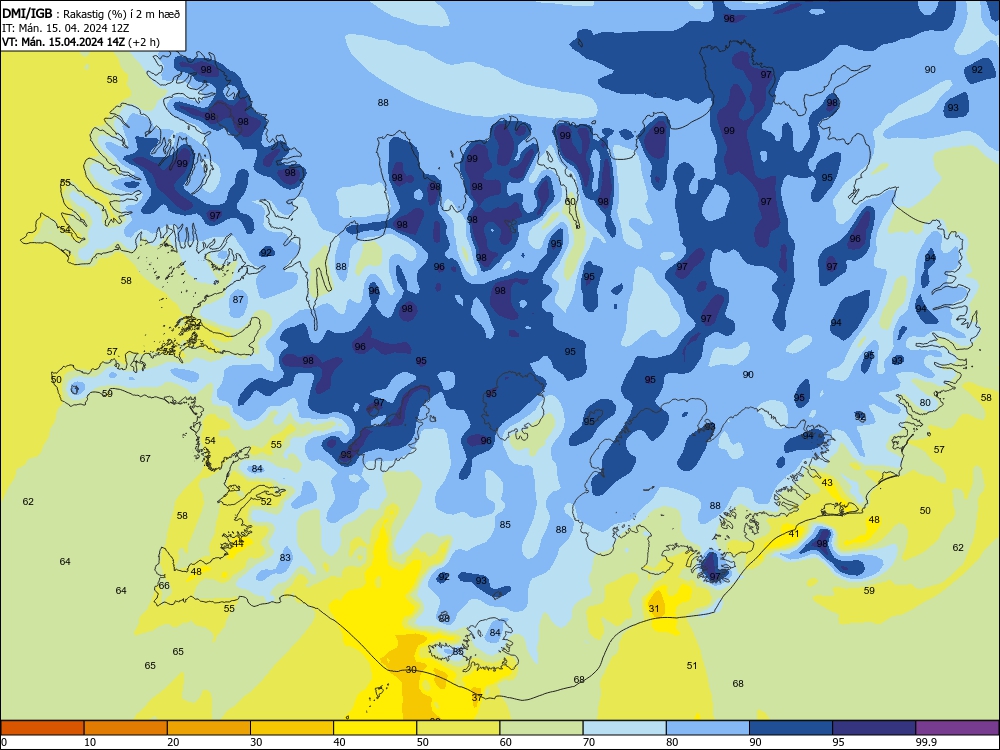This screenshot has height=750, width=1000.
Task: Select the 30–40 amber legend swatch
Action: pos(292,728)
